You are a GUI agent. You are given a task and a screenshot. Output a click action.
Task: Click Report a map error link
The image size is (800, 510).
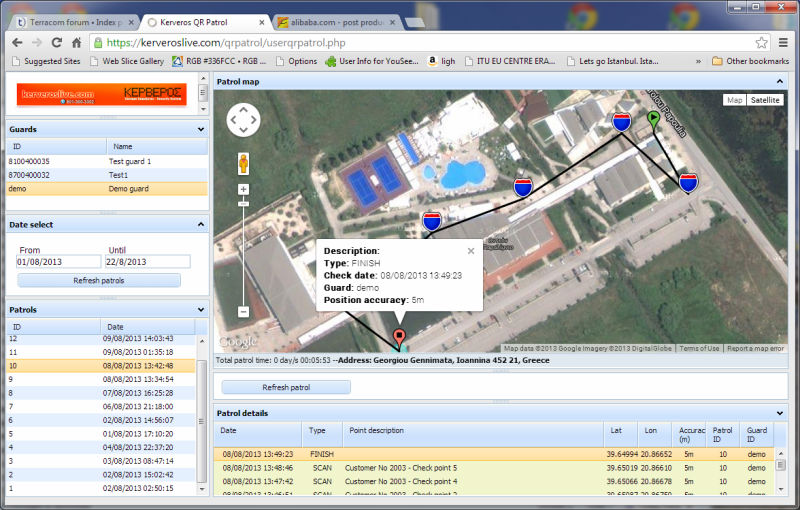(x=755, y=348)
